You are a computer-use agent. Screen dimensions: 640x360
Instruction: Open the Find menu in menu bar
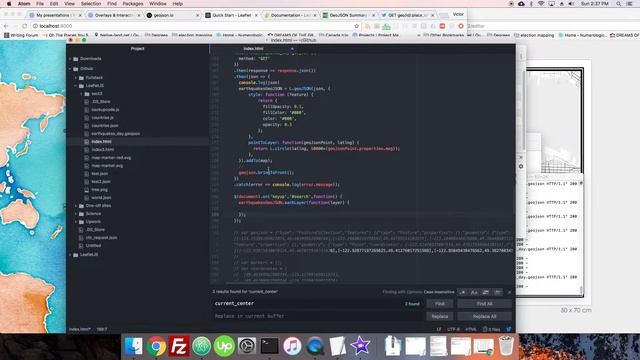click(x=112, y=4)
